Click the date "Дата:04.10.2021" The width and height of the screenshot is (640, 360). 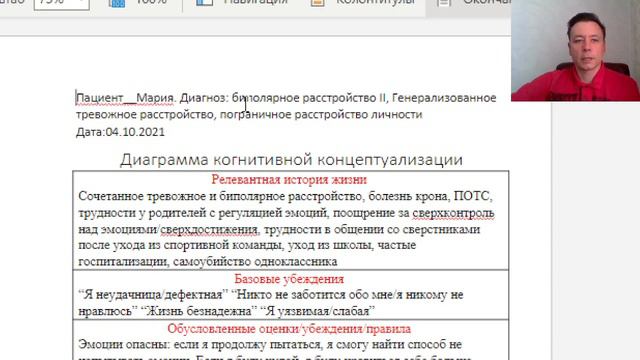120,132
